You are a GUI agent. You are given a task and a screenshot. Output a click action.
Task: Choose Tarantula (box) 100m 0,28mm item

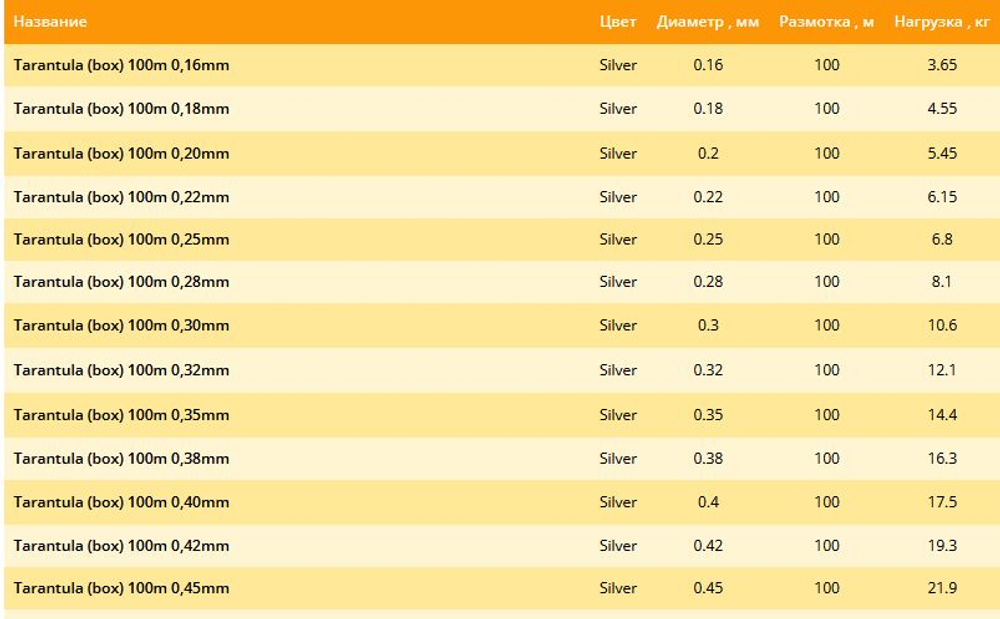coord(121,281)
